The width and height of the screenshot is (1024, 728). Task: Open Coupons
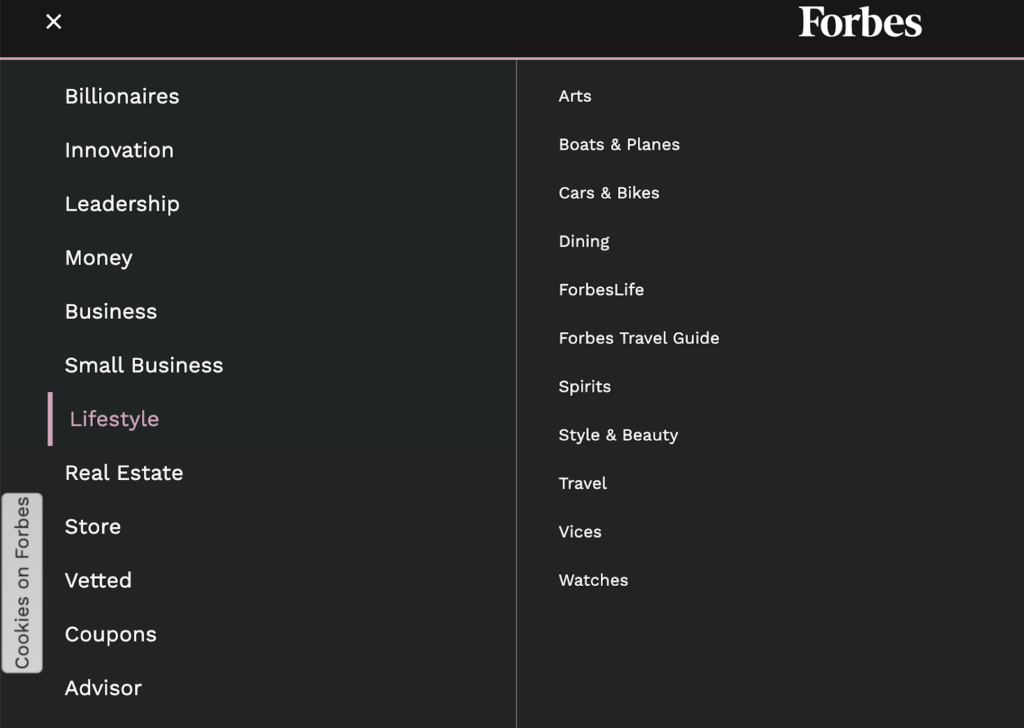(x=110, y=634)
